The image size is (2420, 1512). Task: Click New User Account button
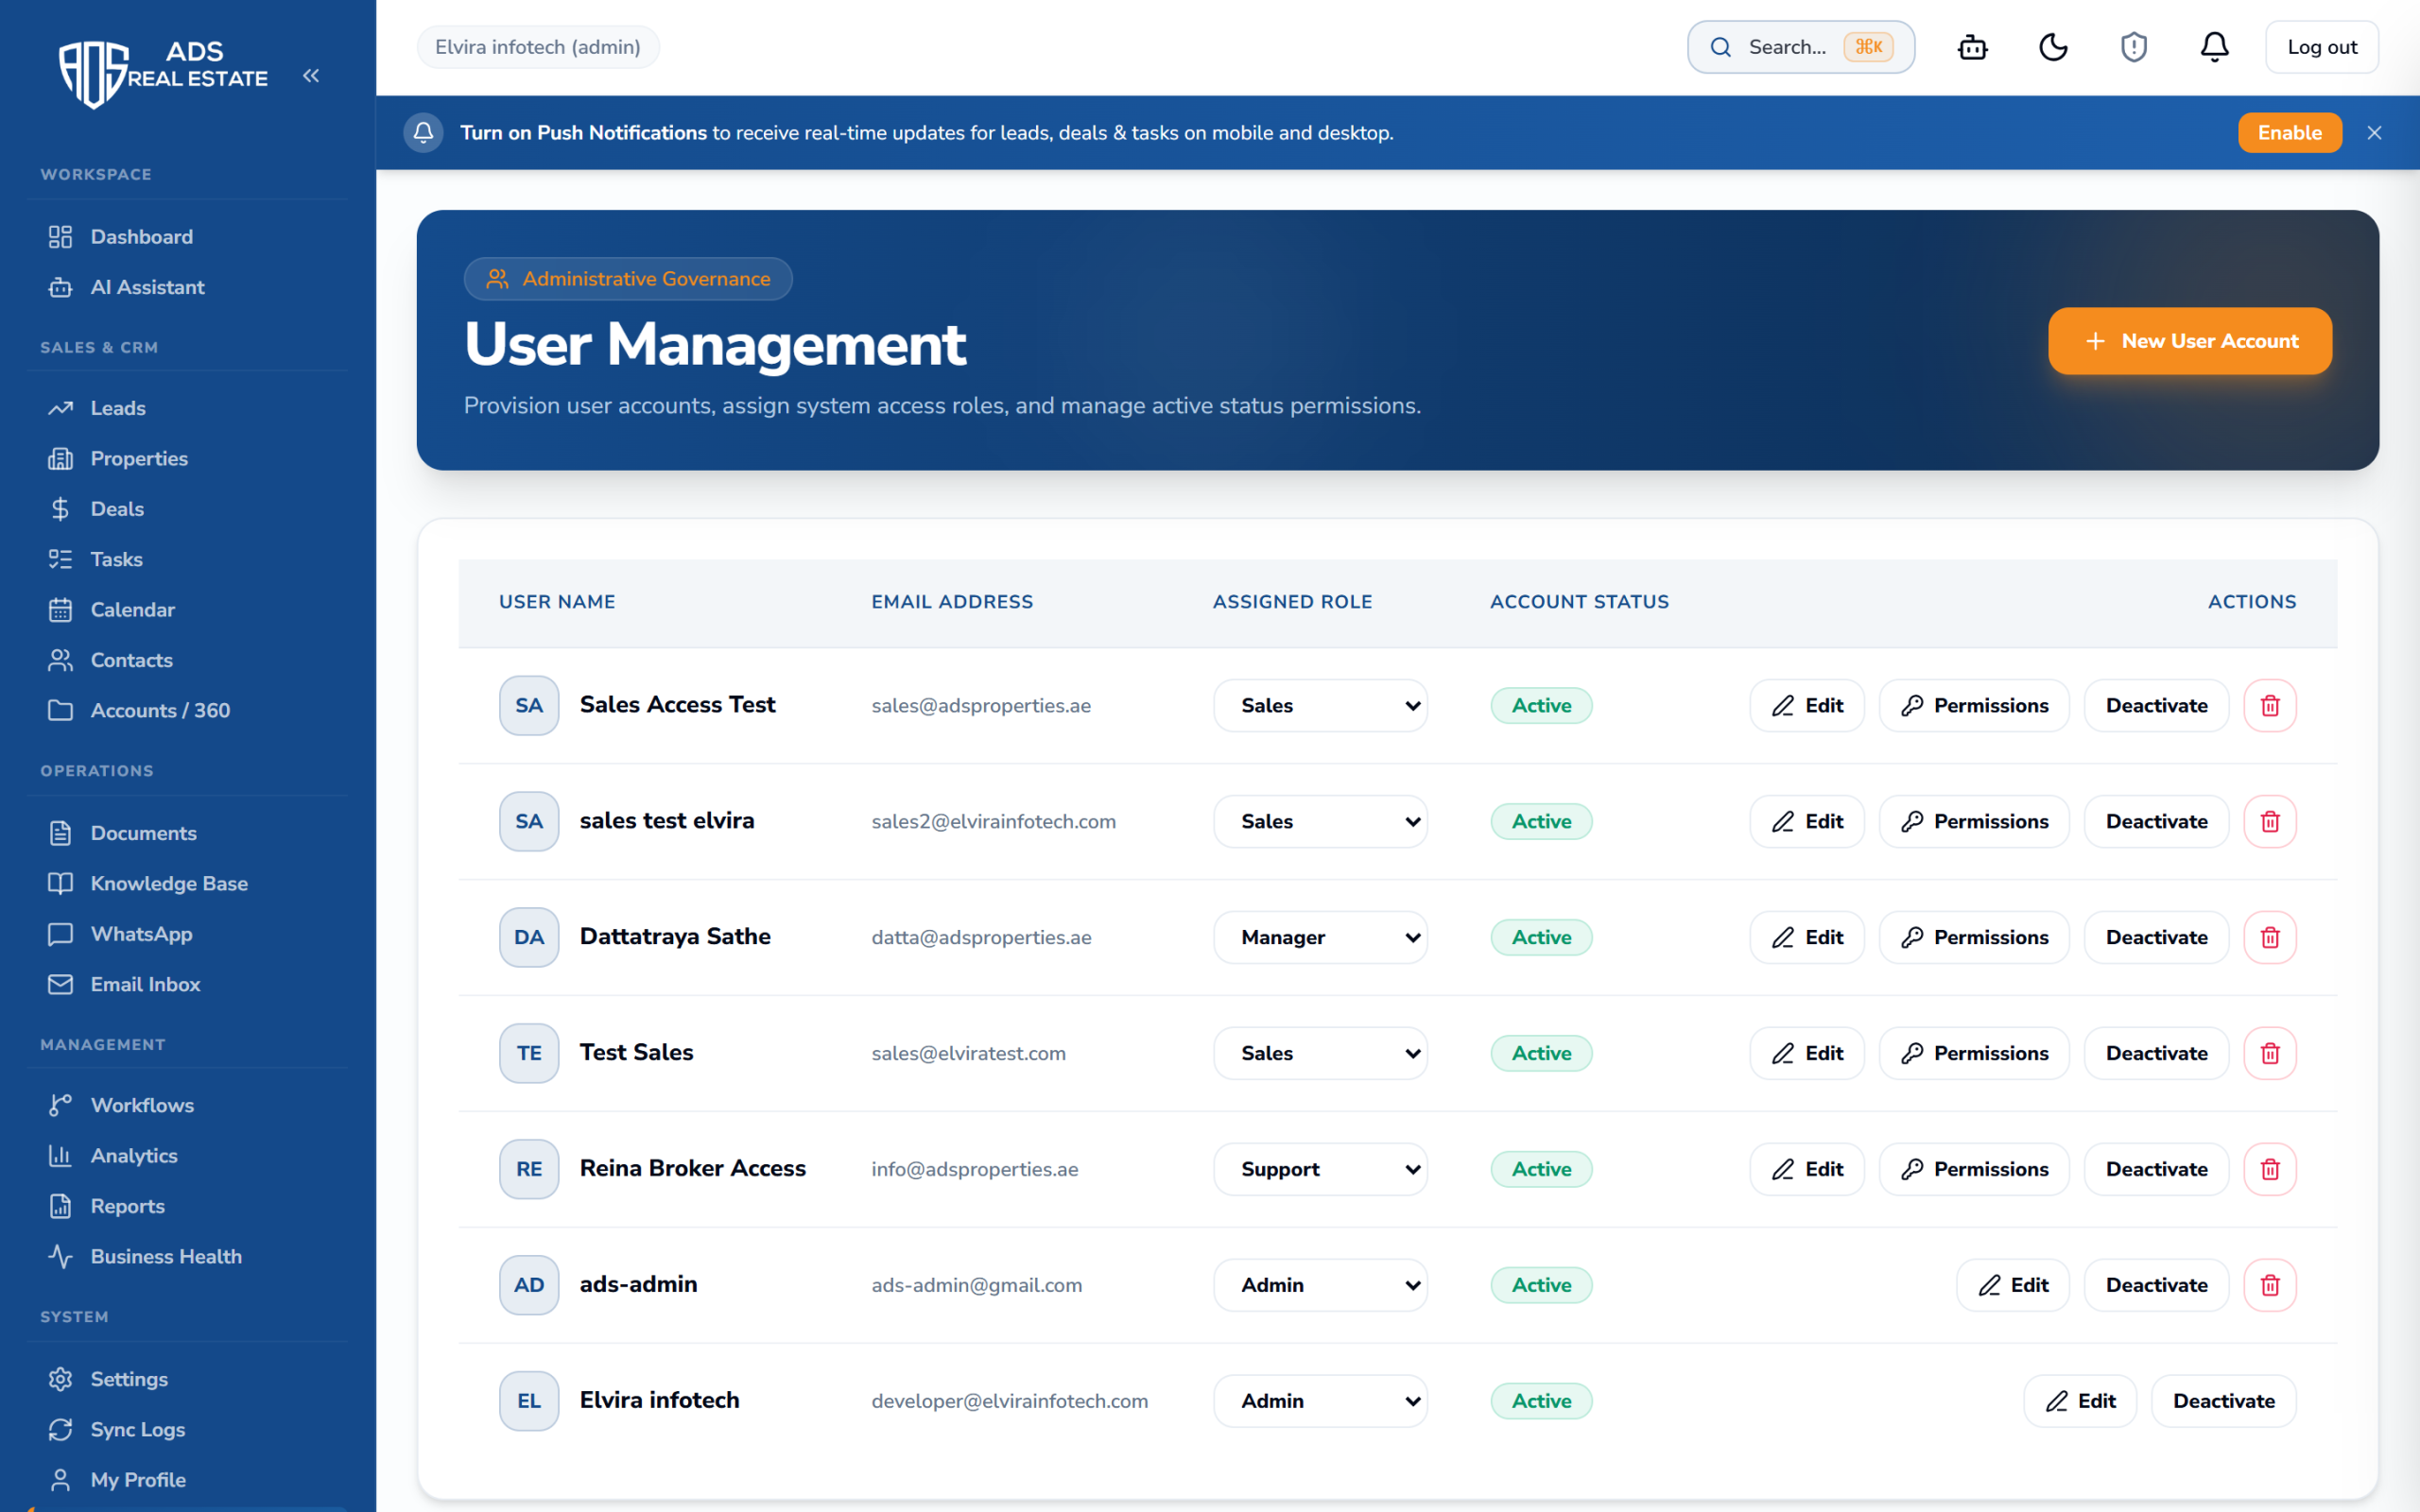[2190, 341]
